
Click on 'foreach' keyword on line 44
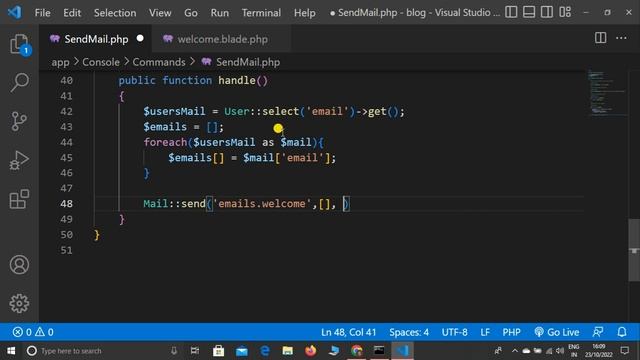(165, 142)
